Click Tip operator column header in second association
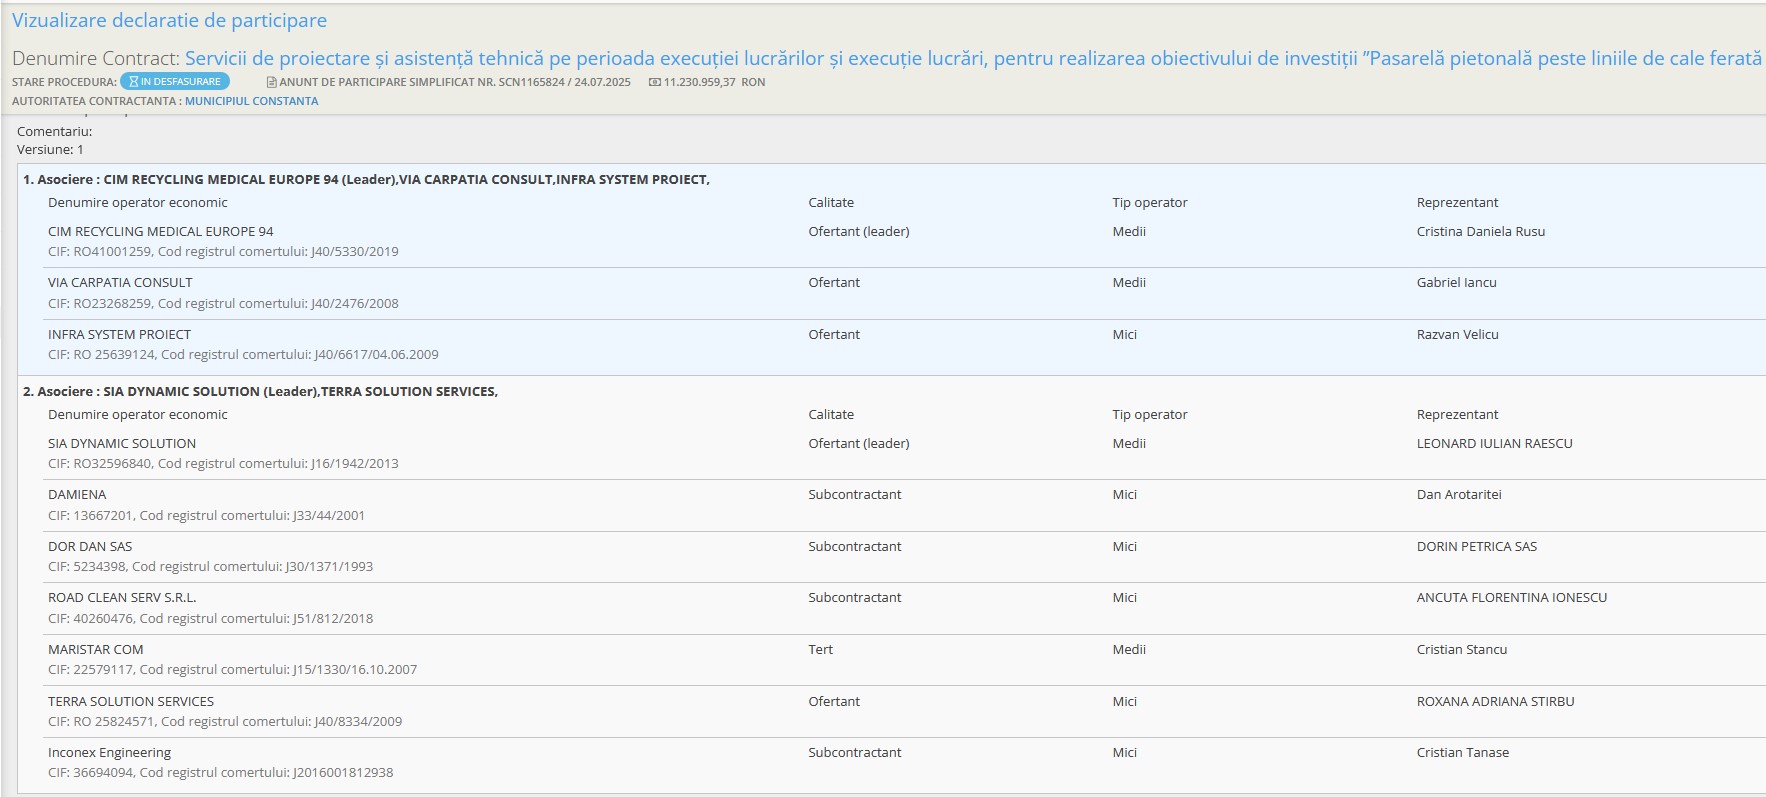This screenshot has height=797, width=1766. point(1150,414)
